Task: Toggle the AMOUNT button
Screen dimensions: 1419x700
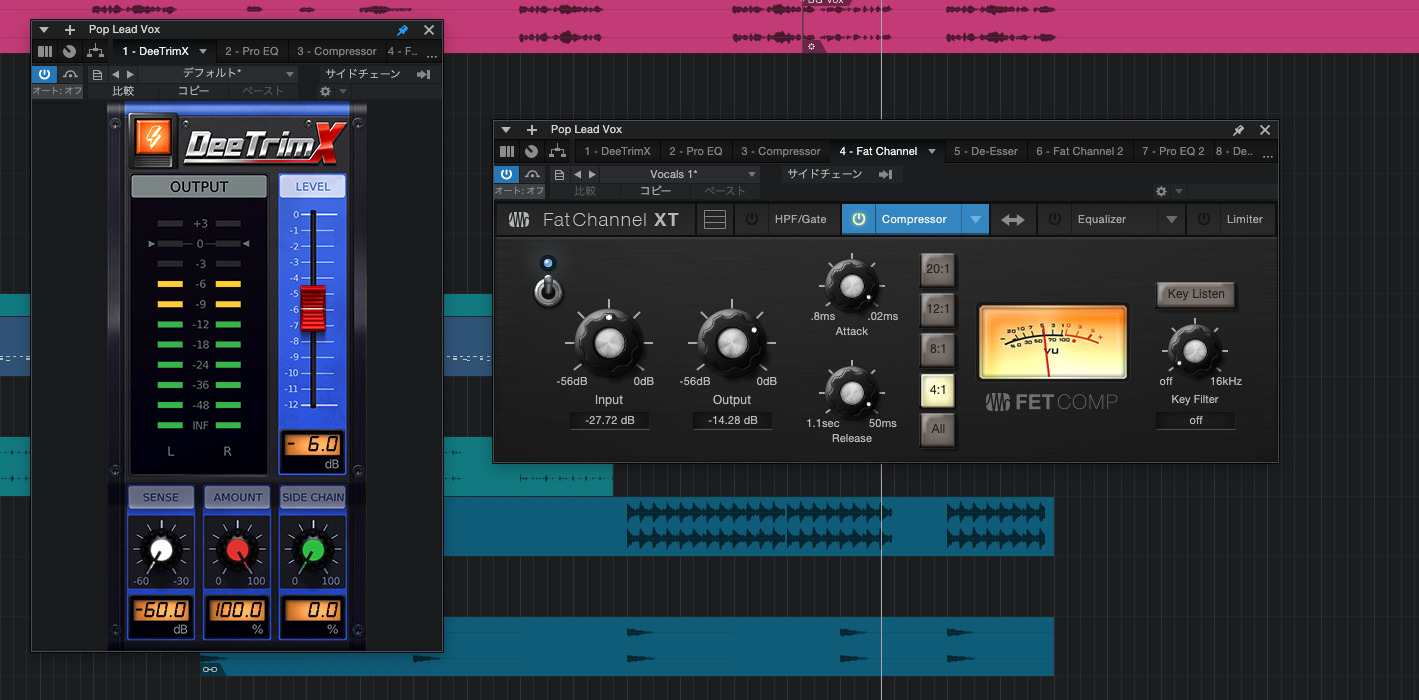Action: pos(237,497)
